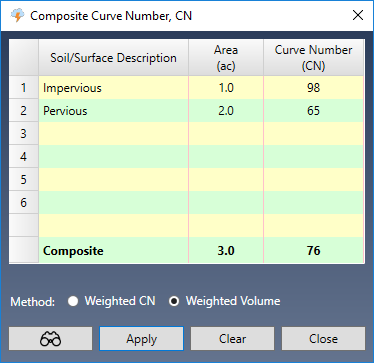
Task: Click the curve number cell showing 65
Action: click(x=313, y=111)
